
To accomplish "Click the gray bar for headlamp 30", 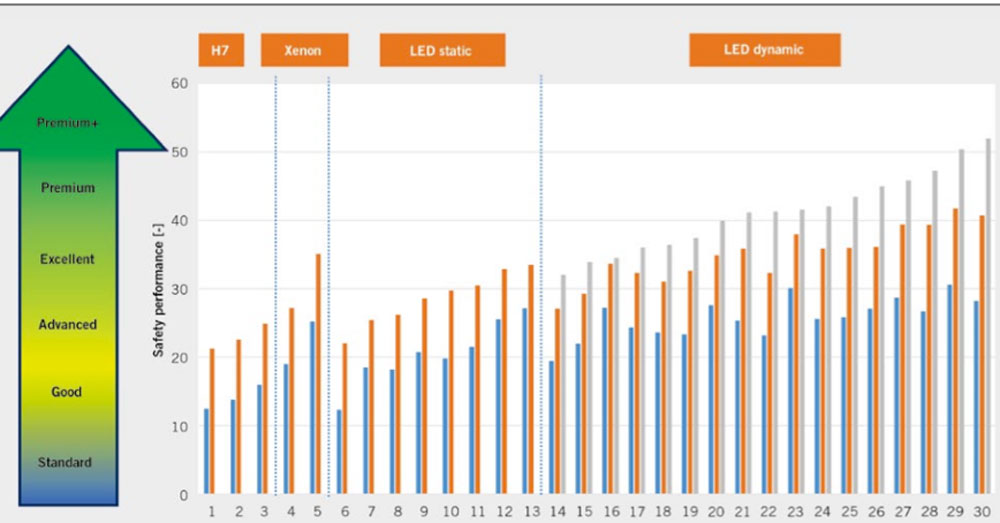I will (x=989, y=316).
